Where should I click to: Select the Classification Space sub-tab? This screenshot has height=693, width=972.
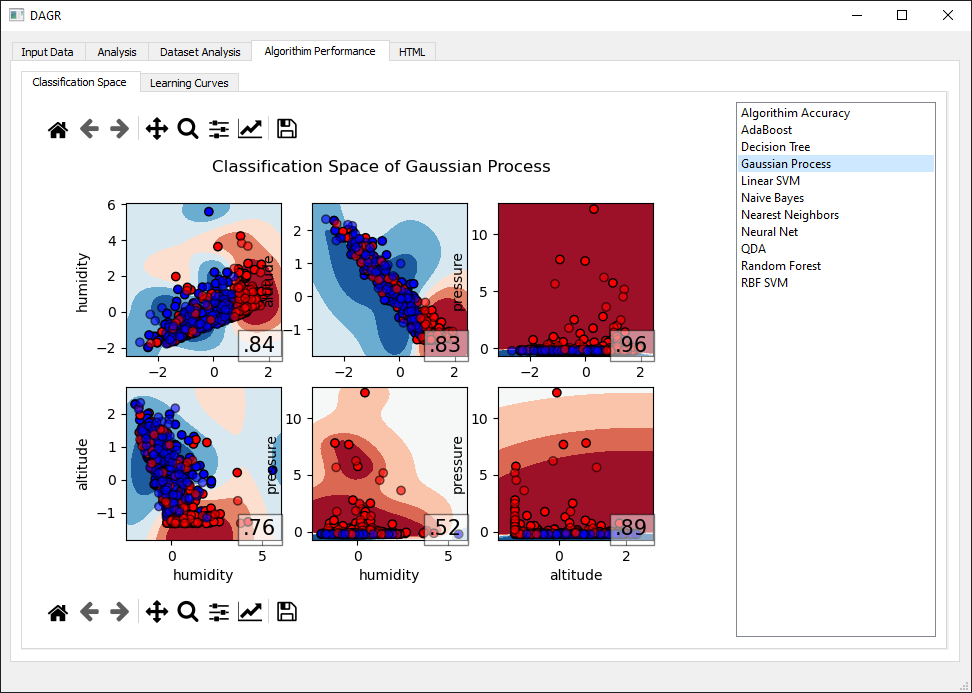pos(79,82)
